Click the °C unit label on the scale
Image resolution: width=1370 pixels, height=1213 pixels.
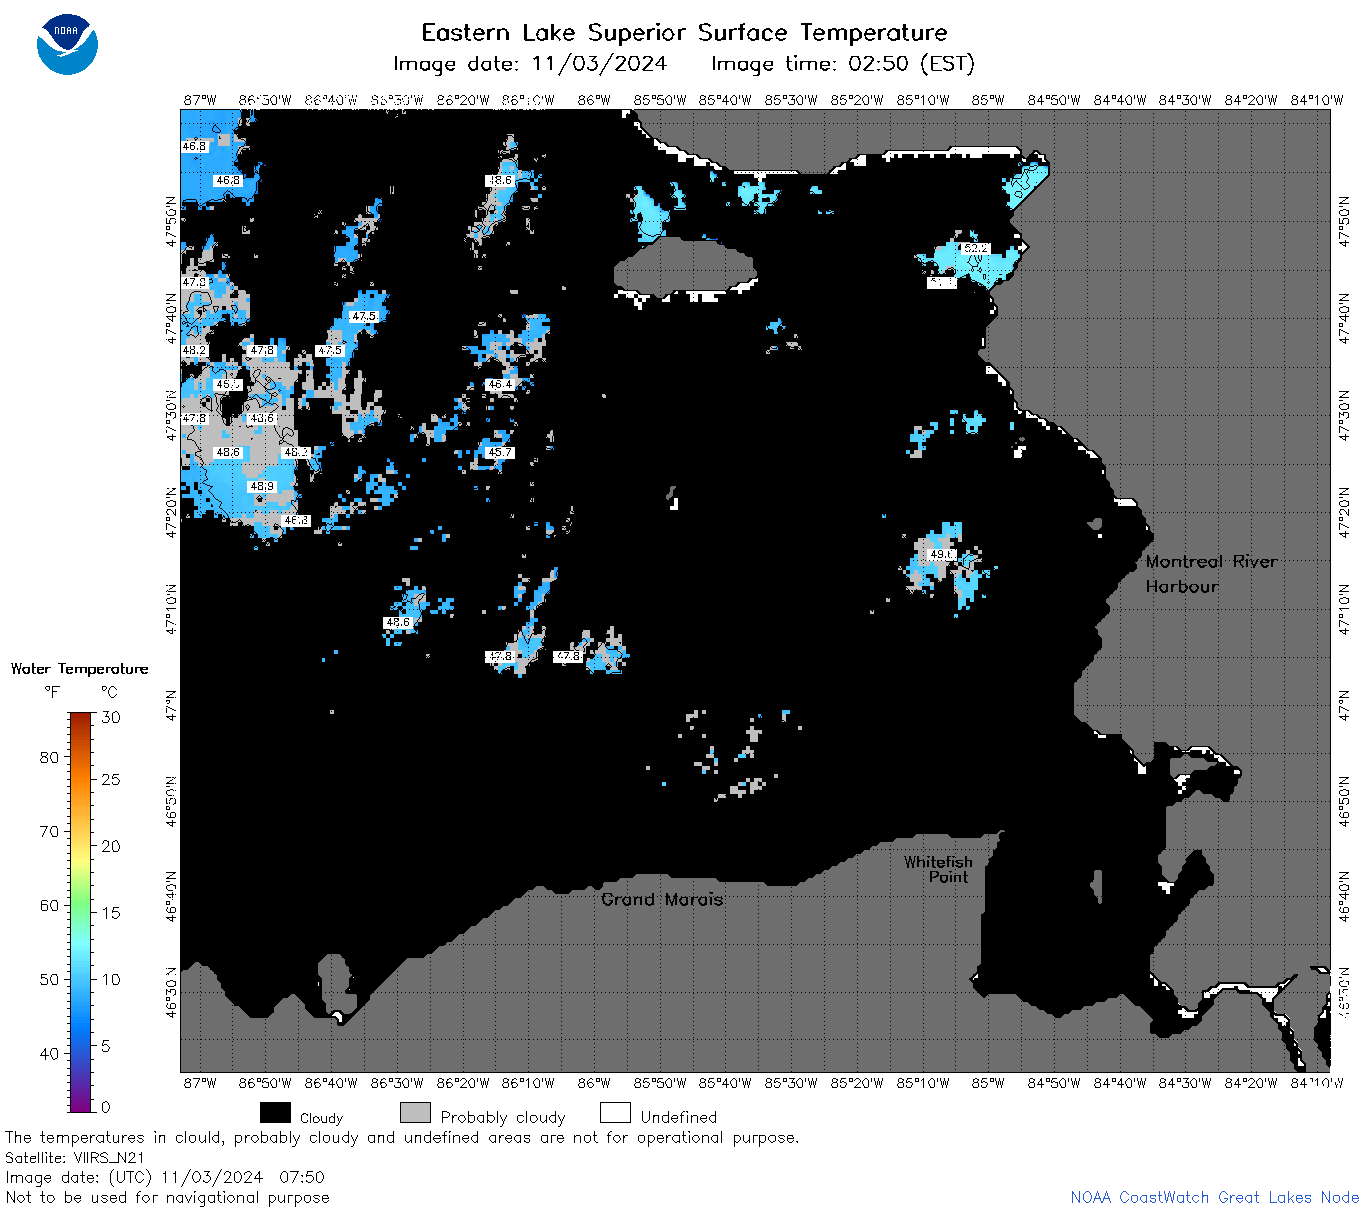coord(109,691)
